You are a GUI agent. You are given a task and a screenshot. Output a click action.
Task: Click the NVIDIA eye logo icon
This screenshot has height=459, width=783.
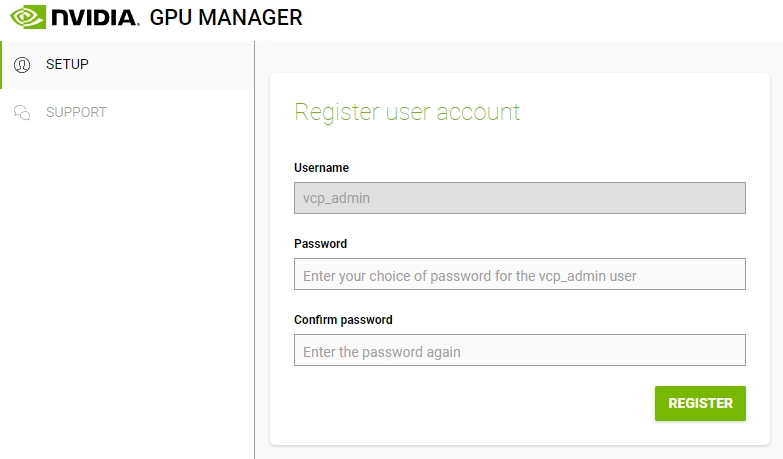(x=28, y=17)
